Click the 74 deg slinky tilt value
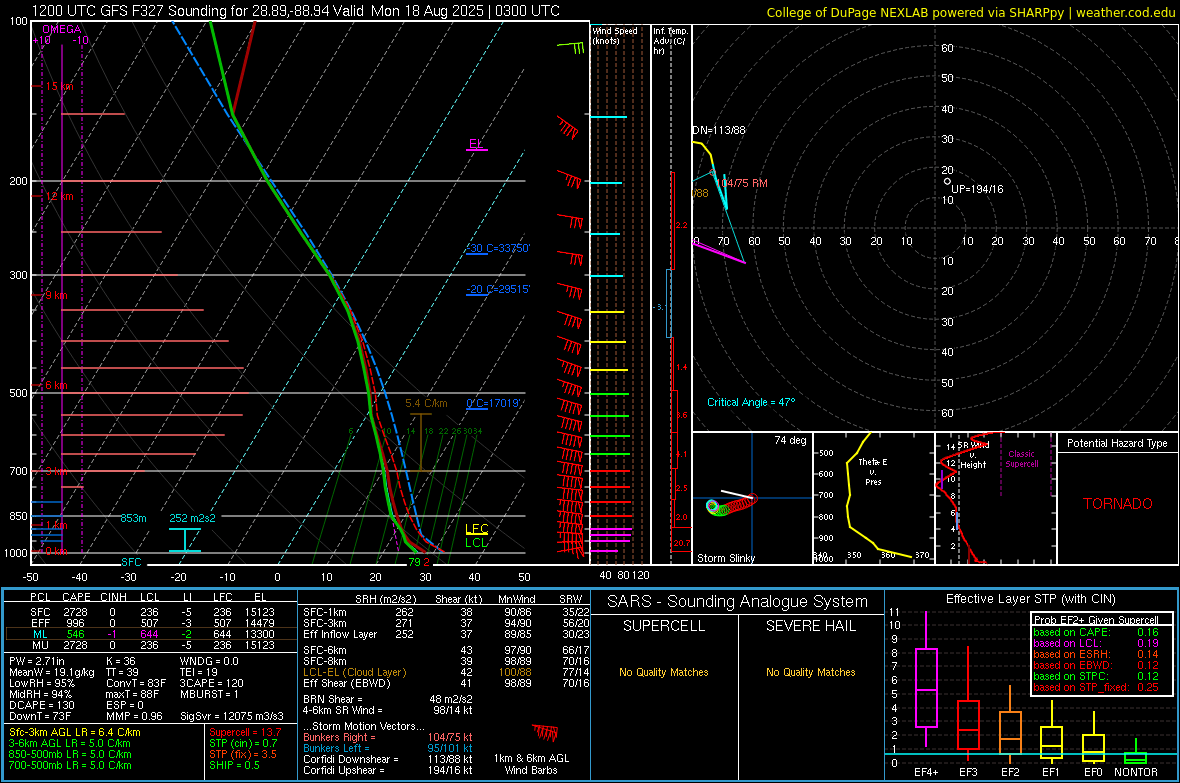 [790, 440]
